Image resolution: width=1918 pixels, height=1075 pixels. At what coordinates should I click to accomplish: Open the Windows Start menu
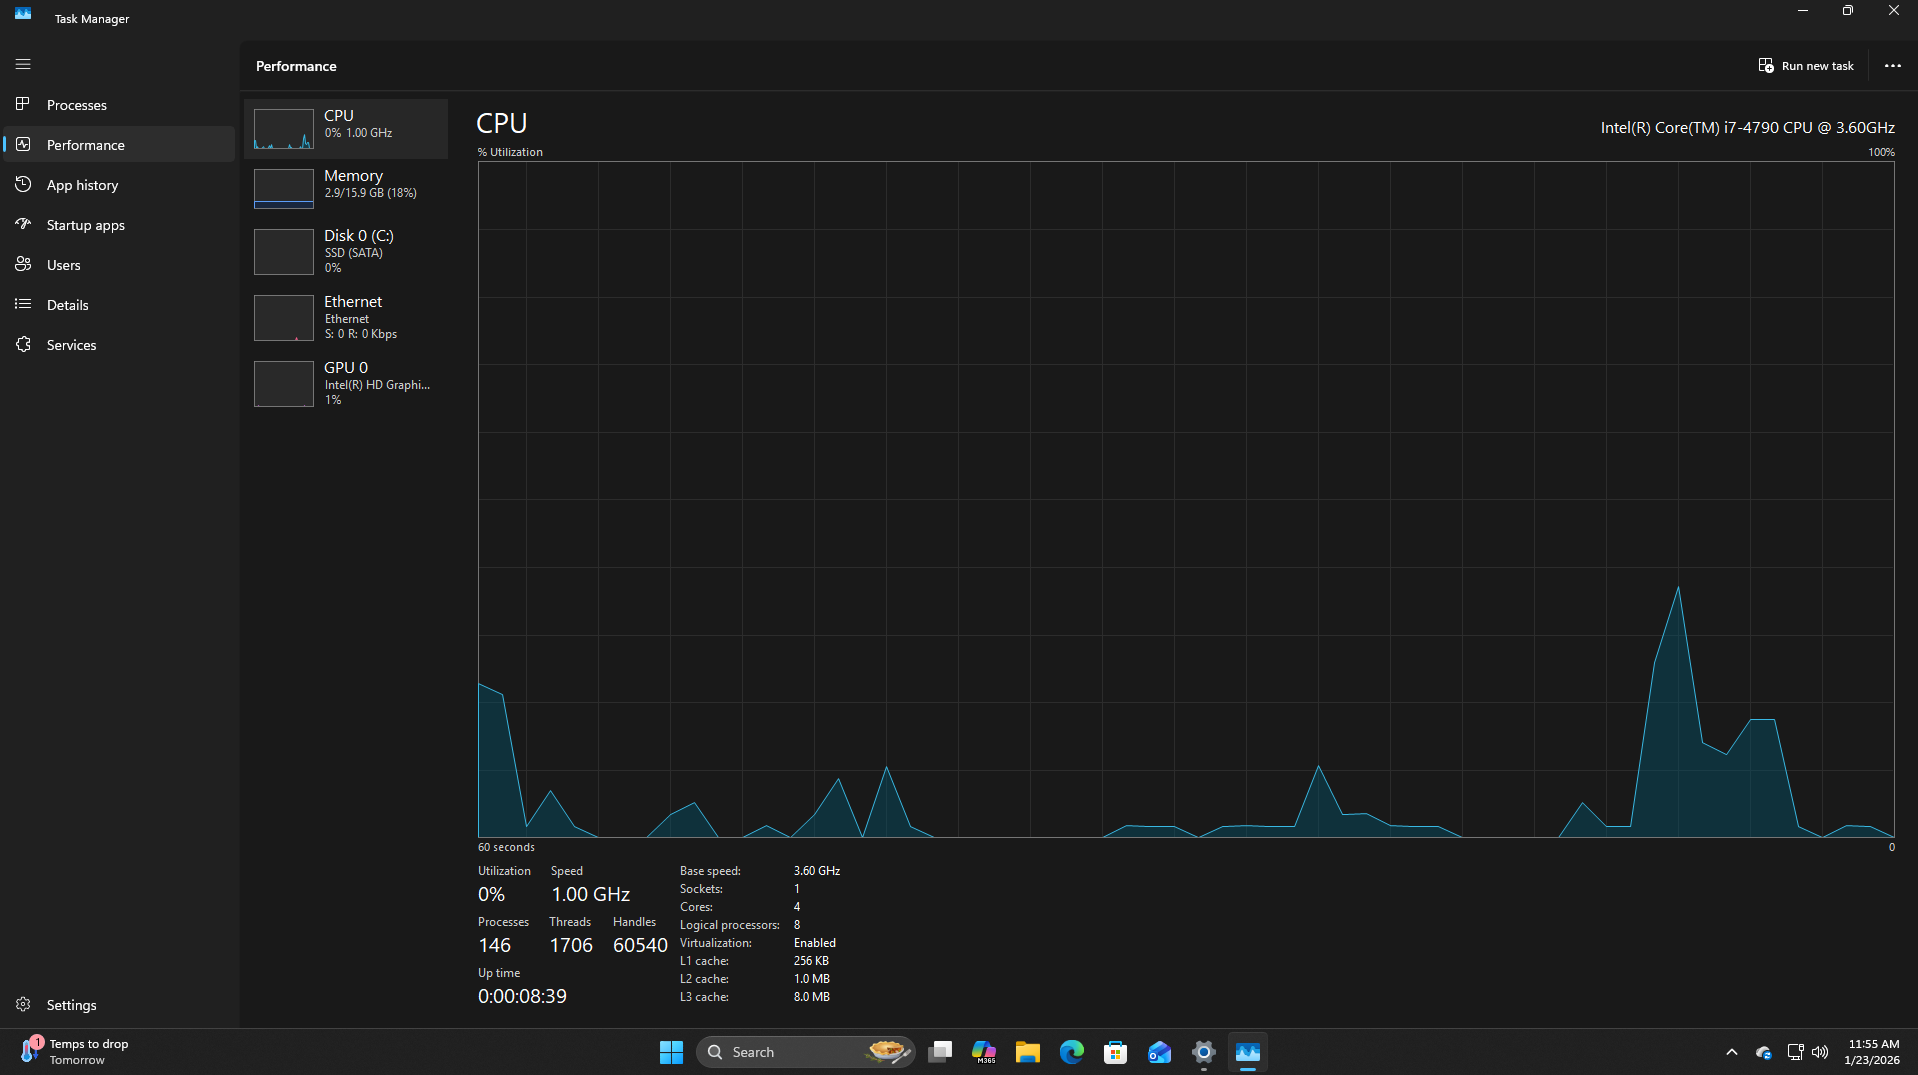pos(671,1052)
